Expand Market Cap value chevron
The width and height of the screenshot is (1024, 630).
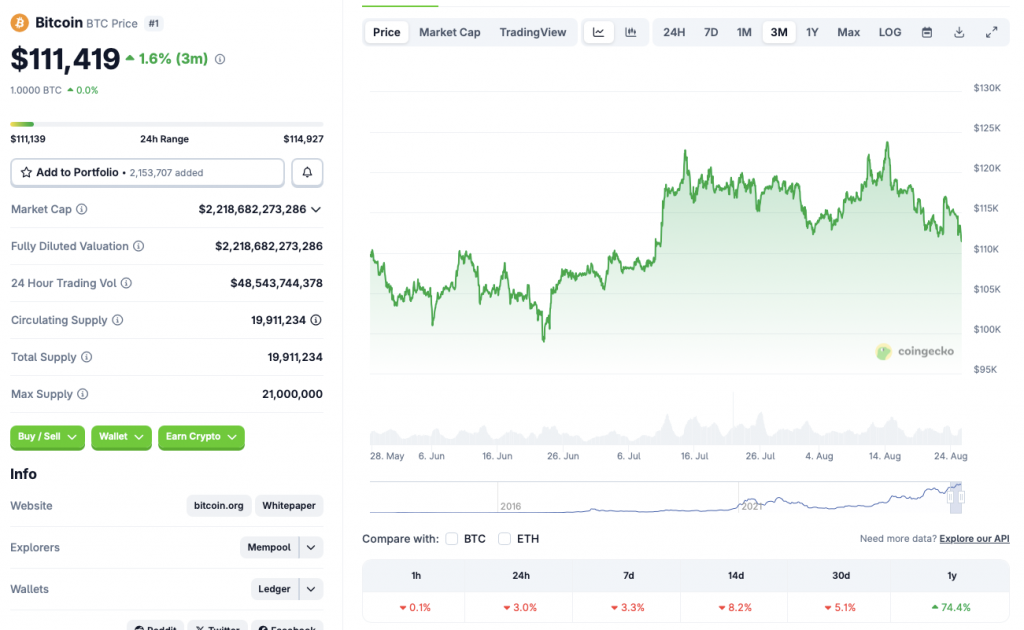[316, 210]
